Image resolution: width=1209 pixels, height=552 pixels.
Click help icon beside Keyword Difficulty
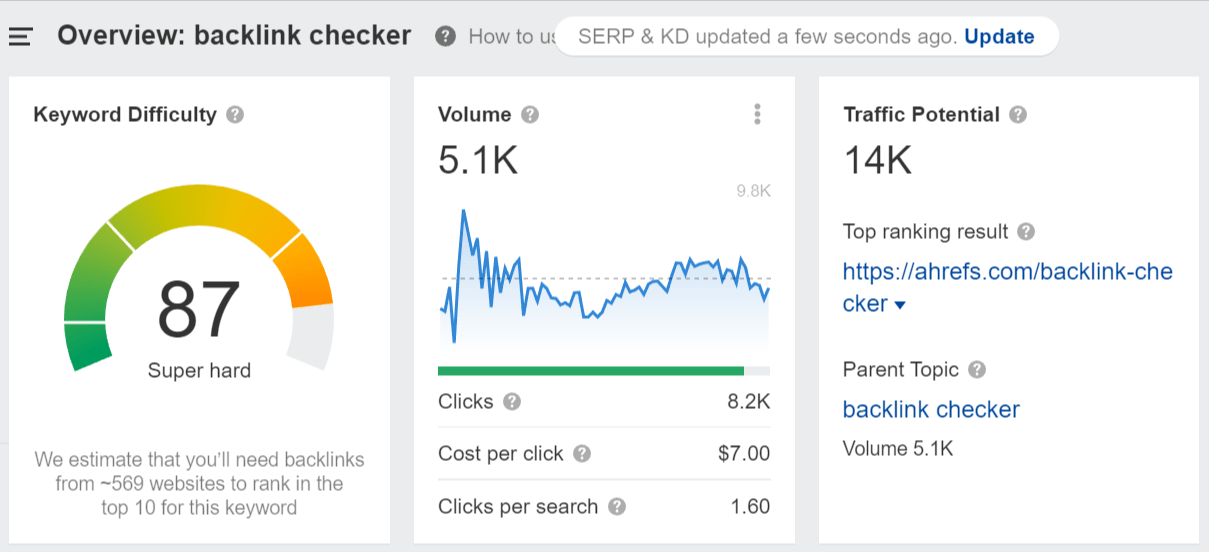235,115
